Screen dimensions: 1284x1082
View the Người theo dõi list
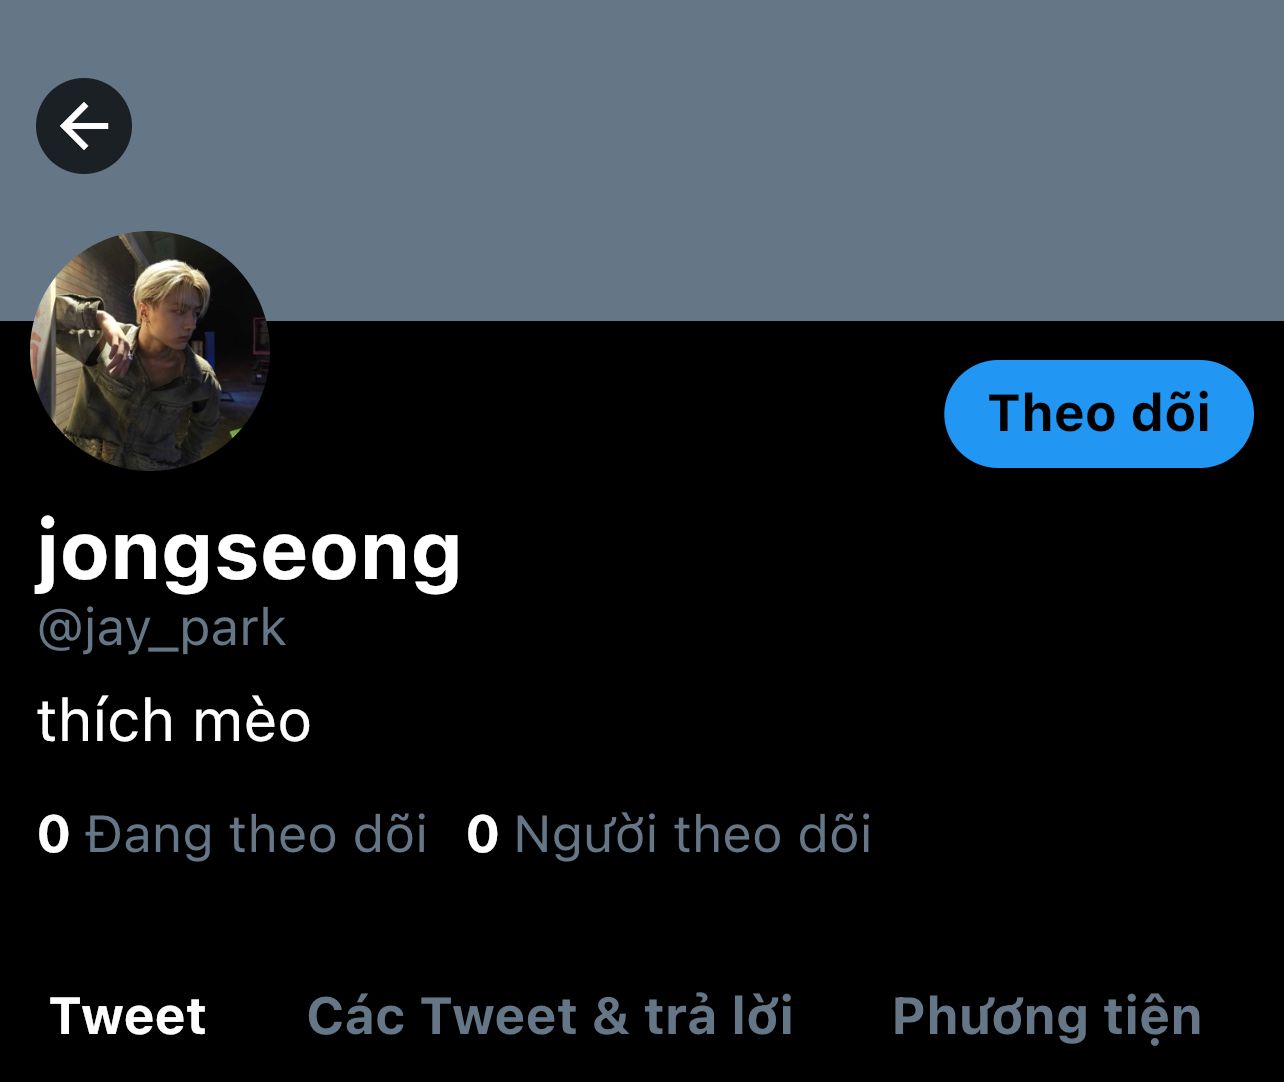point(669,834)
